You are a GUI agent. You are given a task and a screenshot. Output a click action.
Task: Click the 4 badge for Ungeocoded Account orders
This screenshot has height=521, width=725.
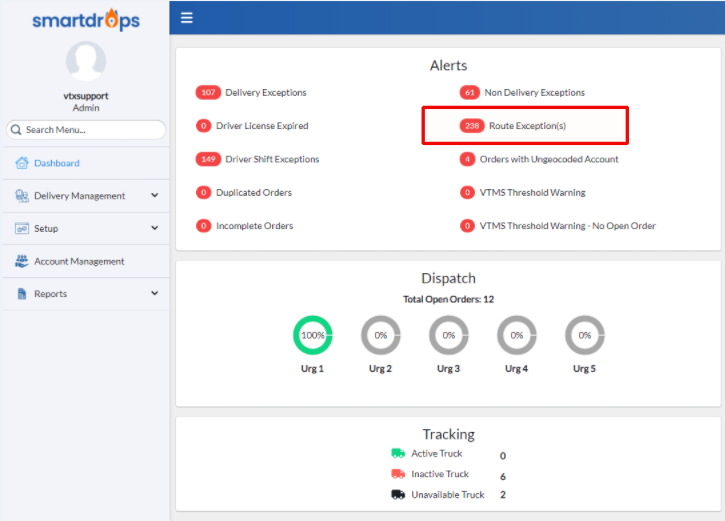[x=467, y=159]
